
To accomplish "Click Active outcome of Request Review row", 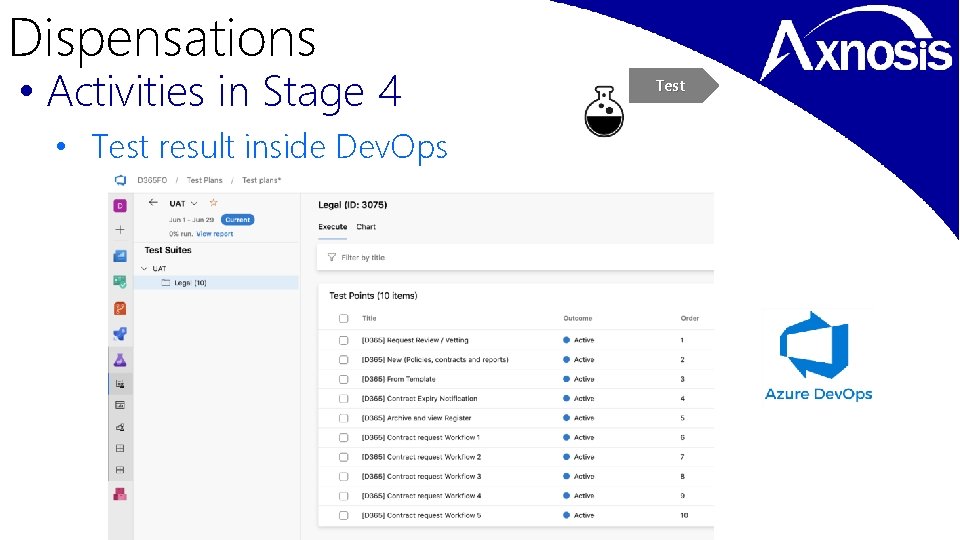I will point(579,340).
